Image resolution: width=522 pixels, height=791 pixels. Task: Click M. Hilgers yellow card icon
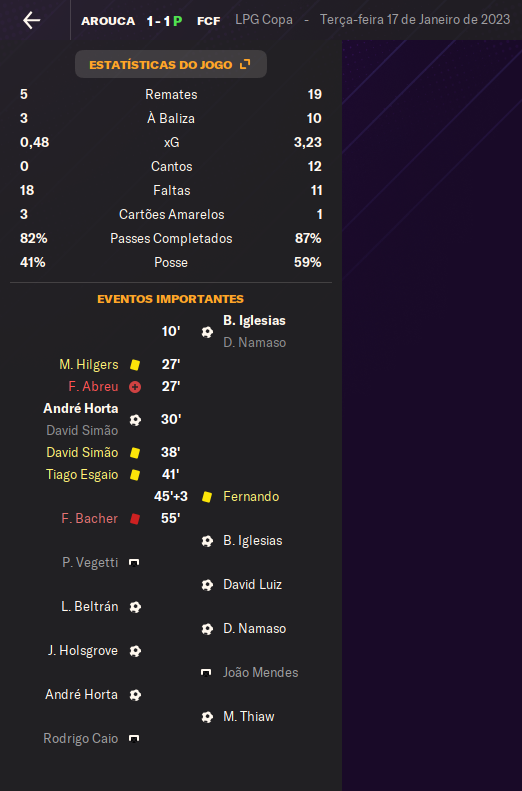point(135,364)
